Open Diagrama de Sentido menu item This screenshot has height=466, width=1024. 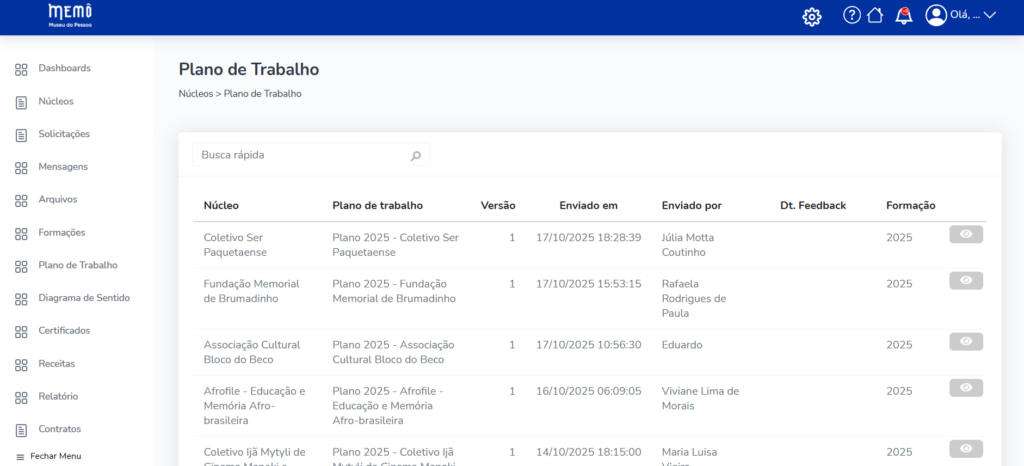tap(84, 298)
